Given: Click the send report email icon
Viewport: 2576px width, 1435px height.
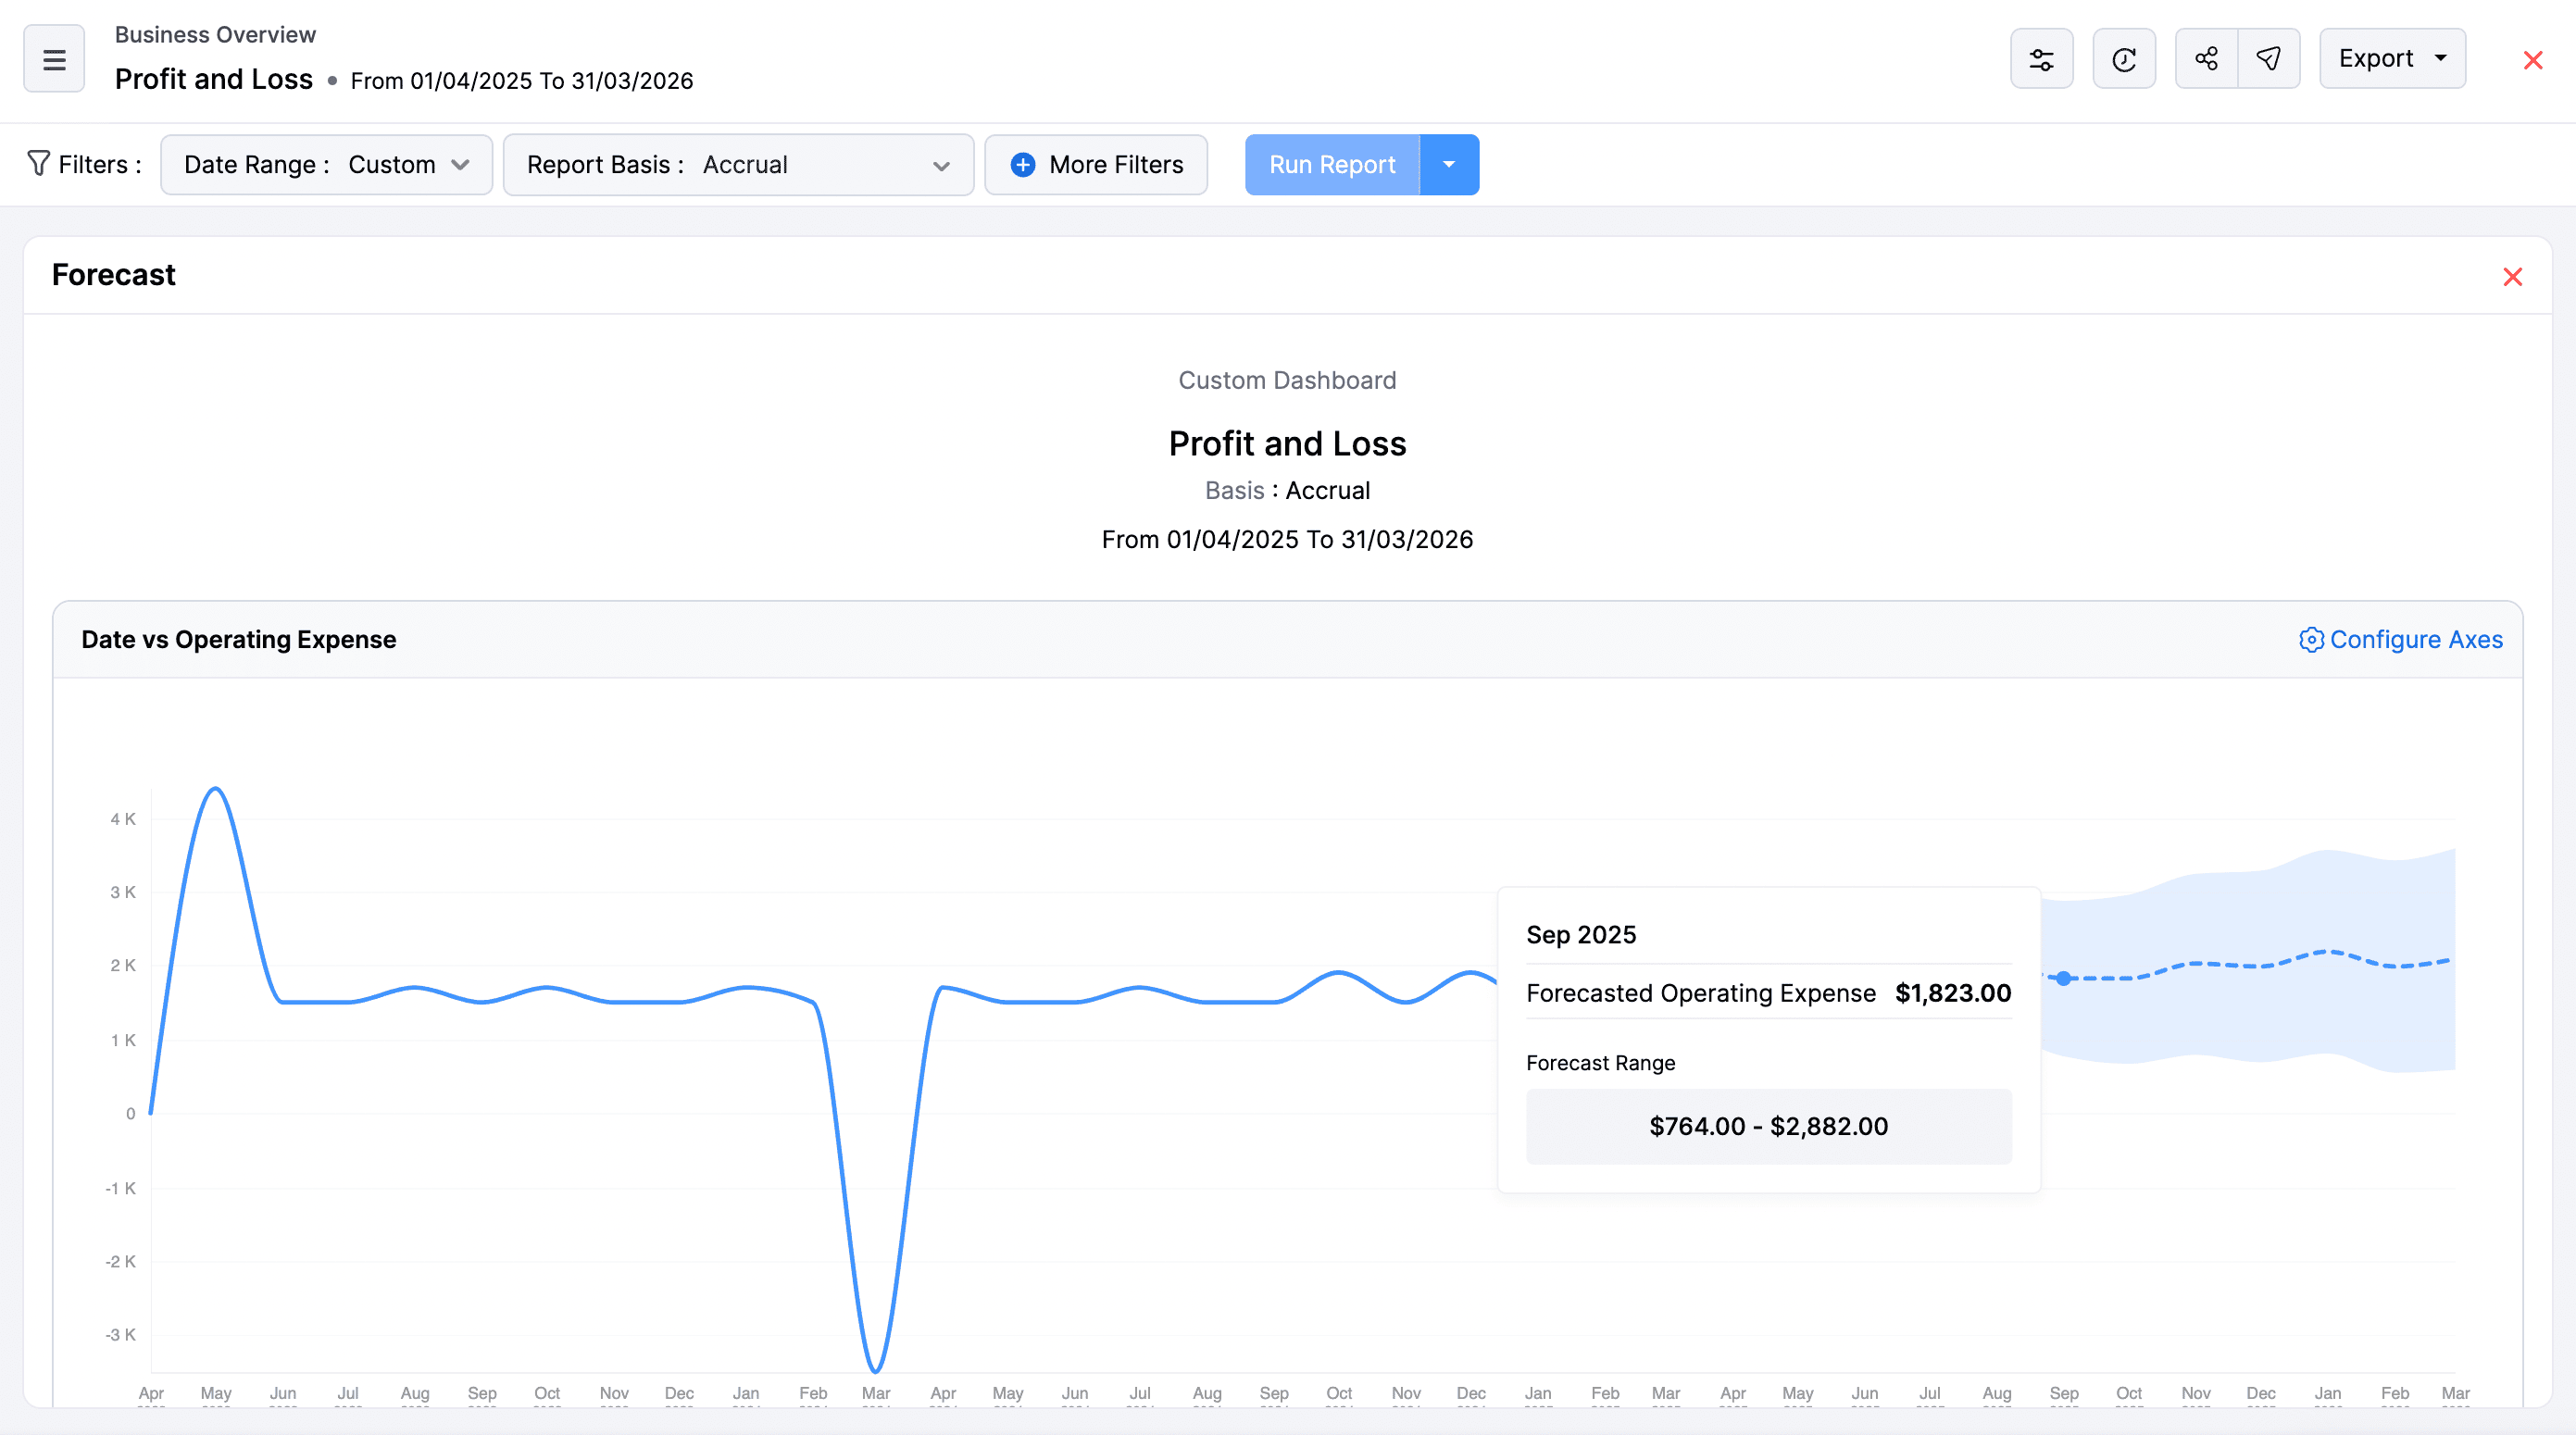Looking at the screenshot, I should click(2269, 58).
